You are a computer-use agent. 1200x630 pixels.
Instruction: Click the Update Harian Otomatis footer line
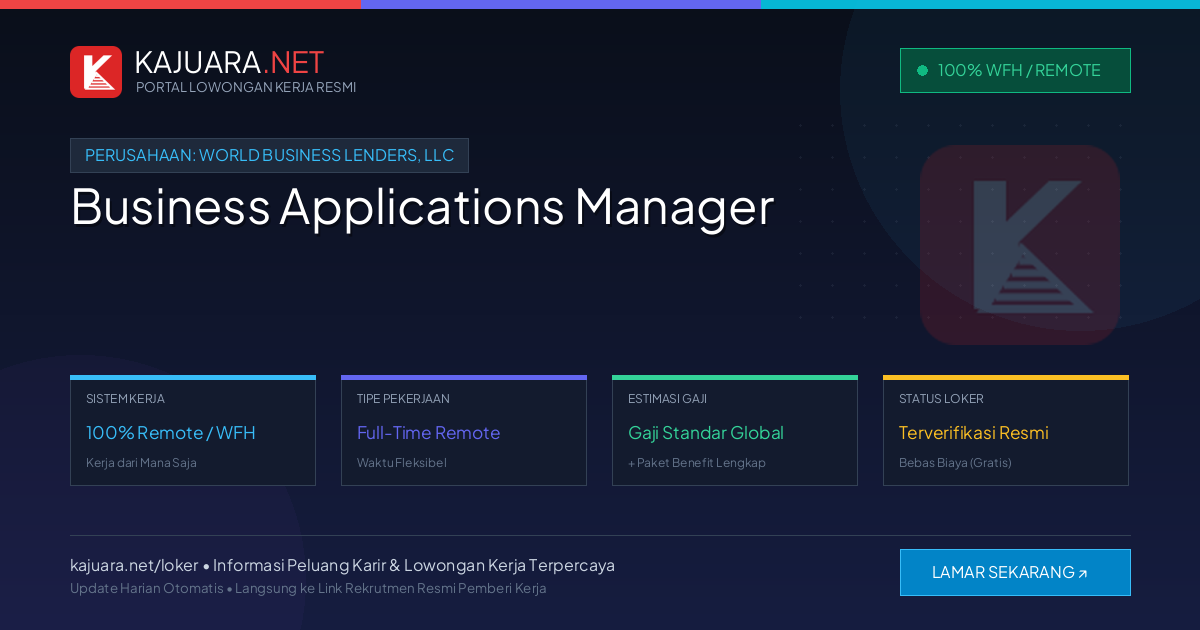tap(308, 588)
